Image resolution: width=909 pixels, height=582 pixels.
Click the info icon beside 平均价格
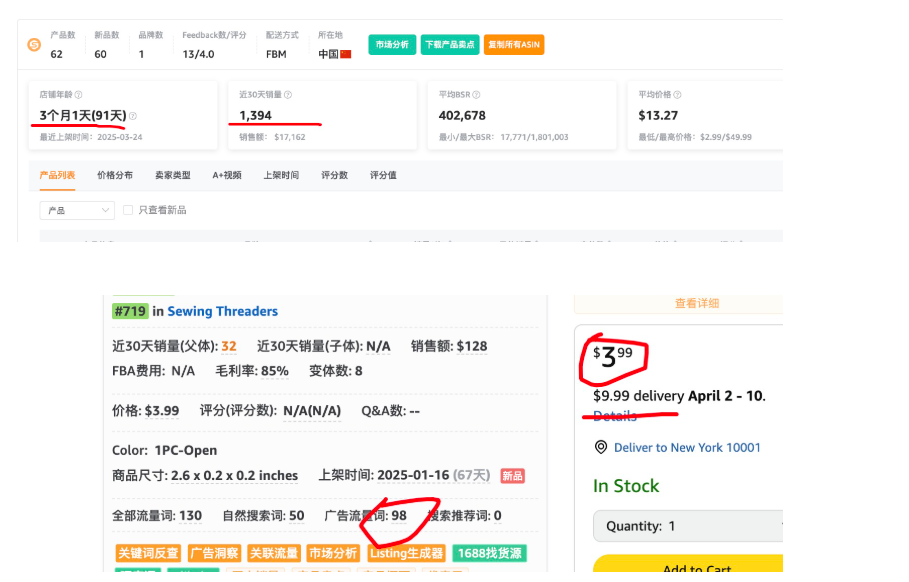click(x=681, y=95)
